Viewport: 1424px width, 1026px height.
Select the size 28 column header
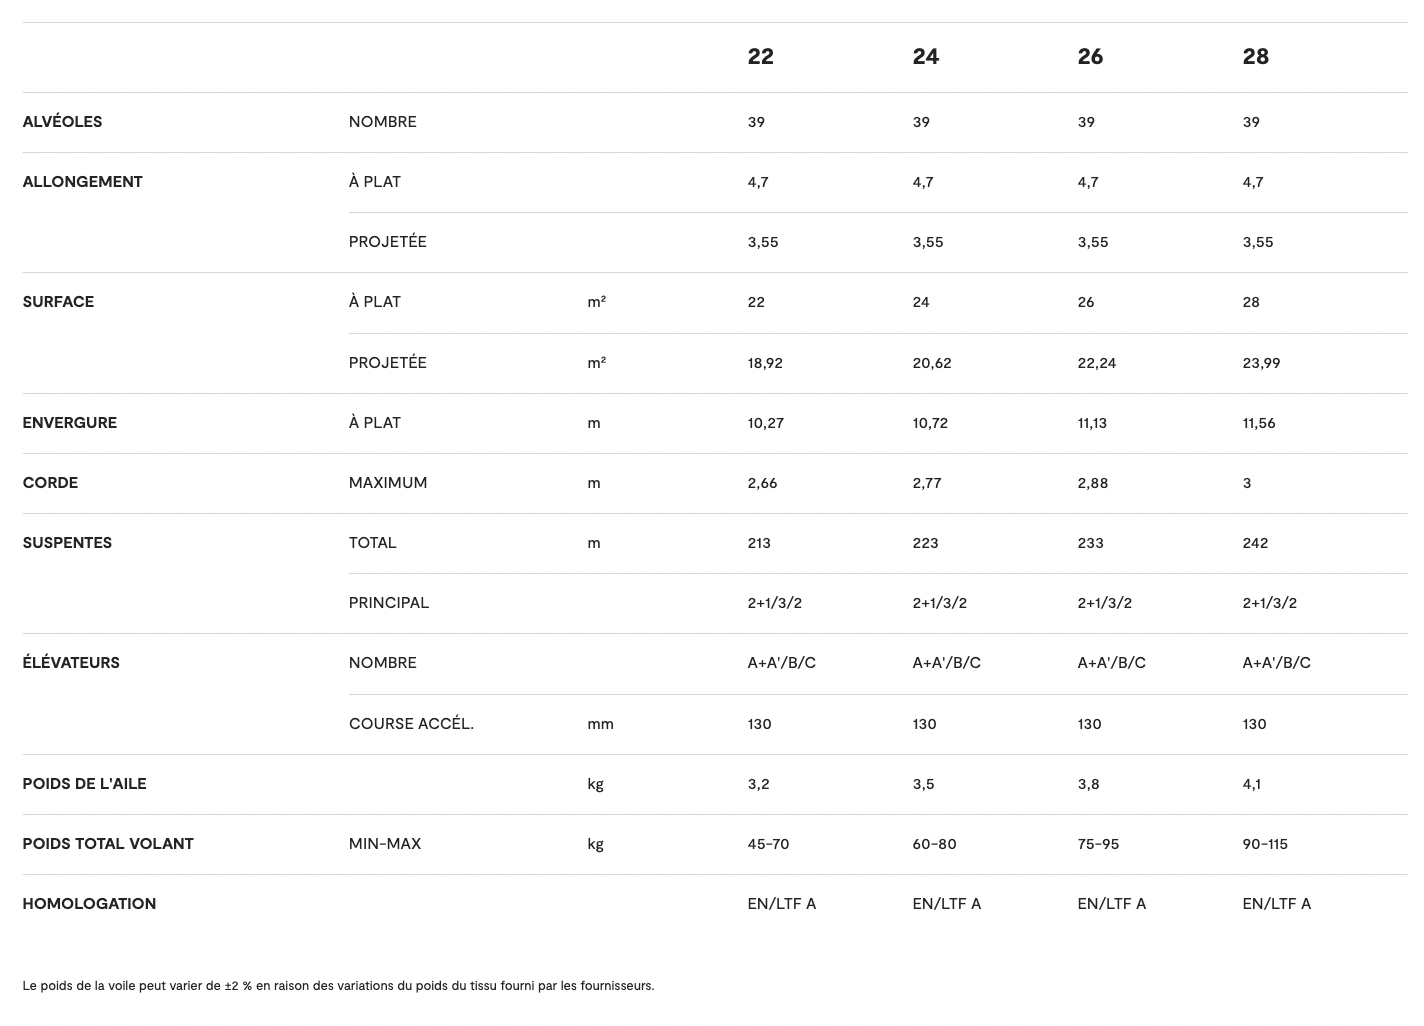coord(1255,57)
